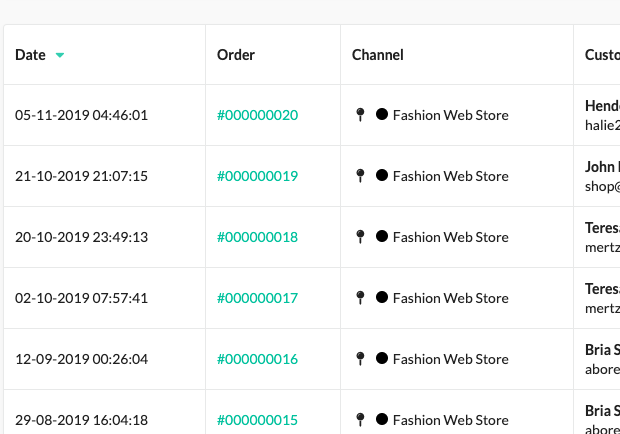Click the pin icon in order #000000015 row
Image resolution: width=620 pixels, height=434 pixels.
[360, 420]
